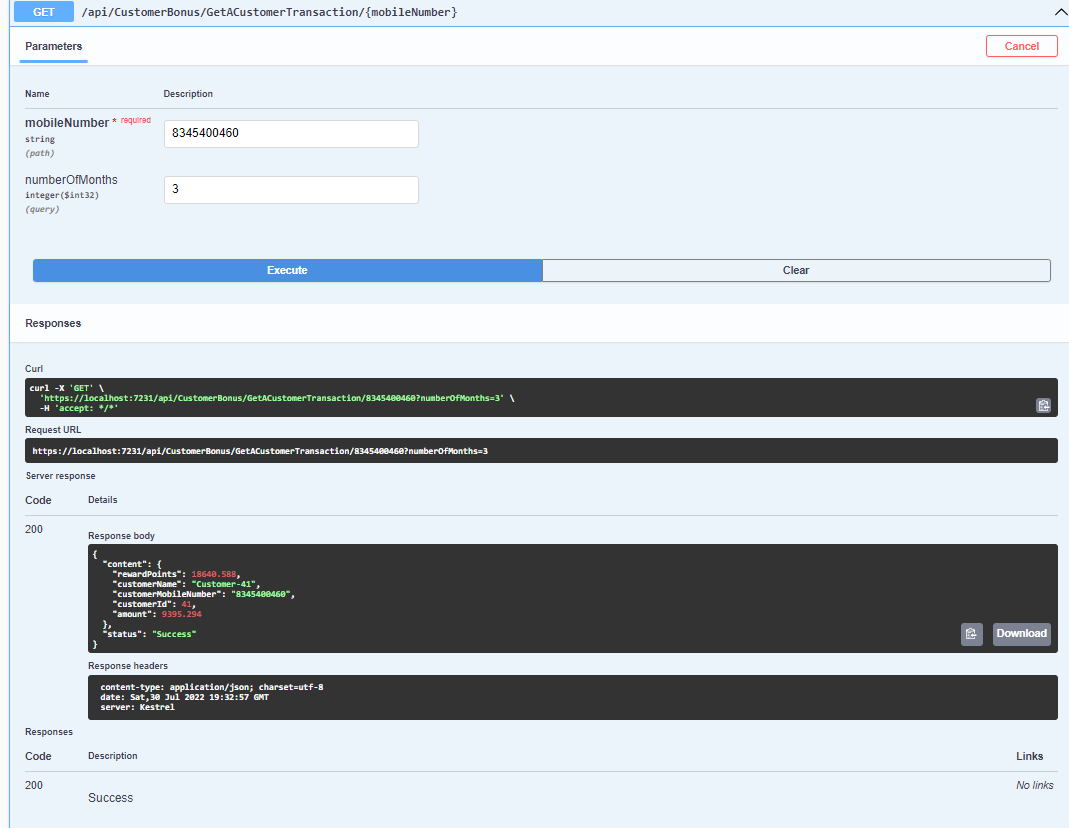The image size is (1069, 828).
Task: Focus the numberOfMonths parameter field
Action: 290,189
